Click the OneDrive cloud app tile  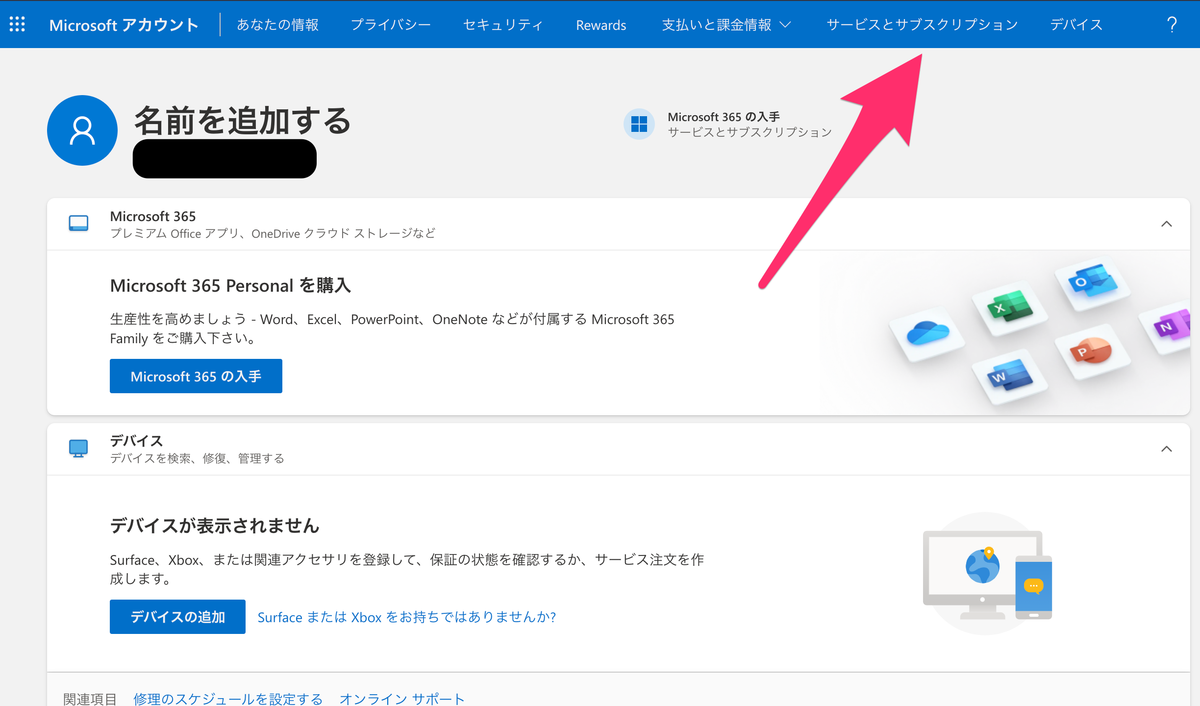926,333
